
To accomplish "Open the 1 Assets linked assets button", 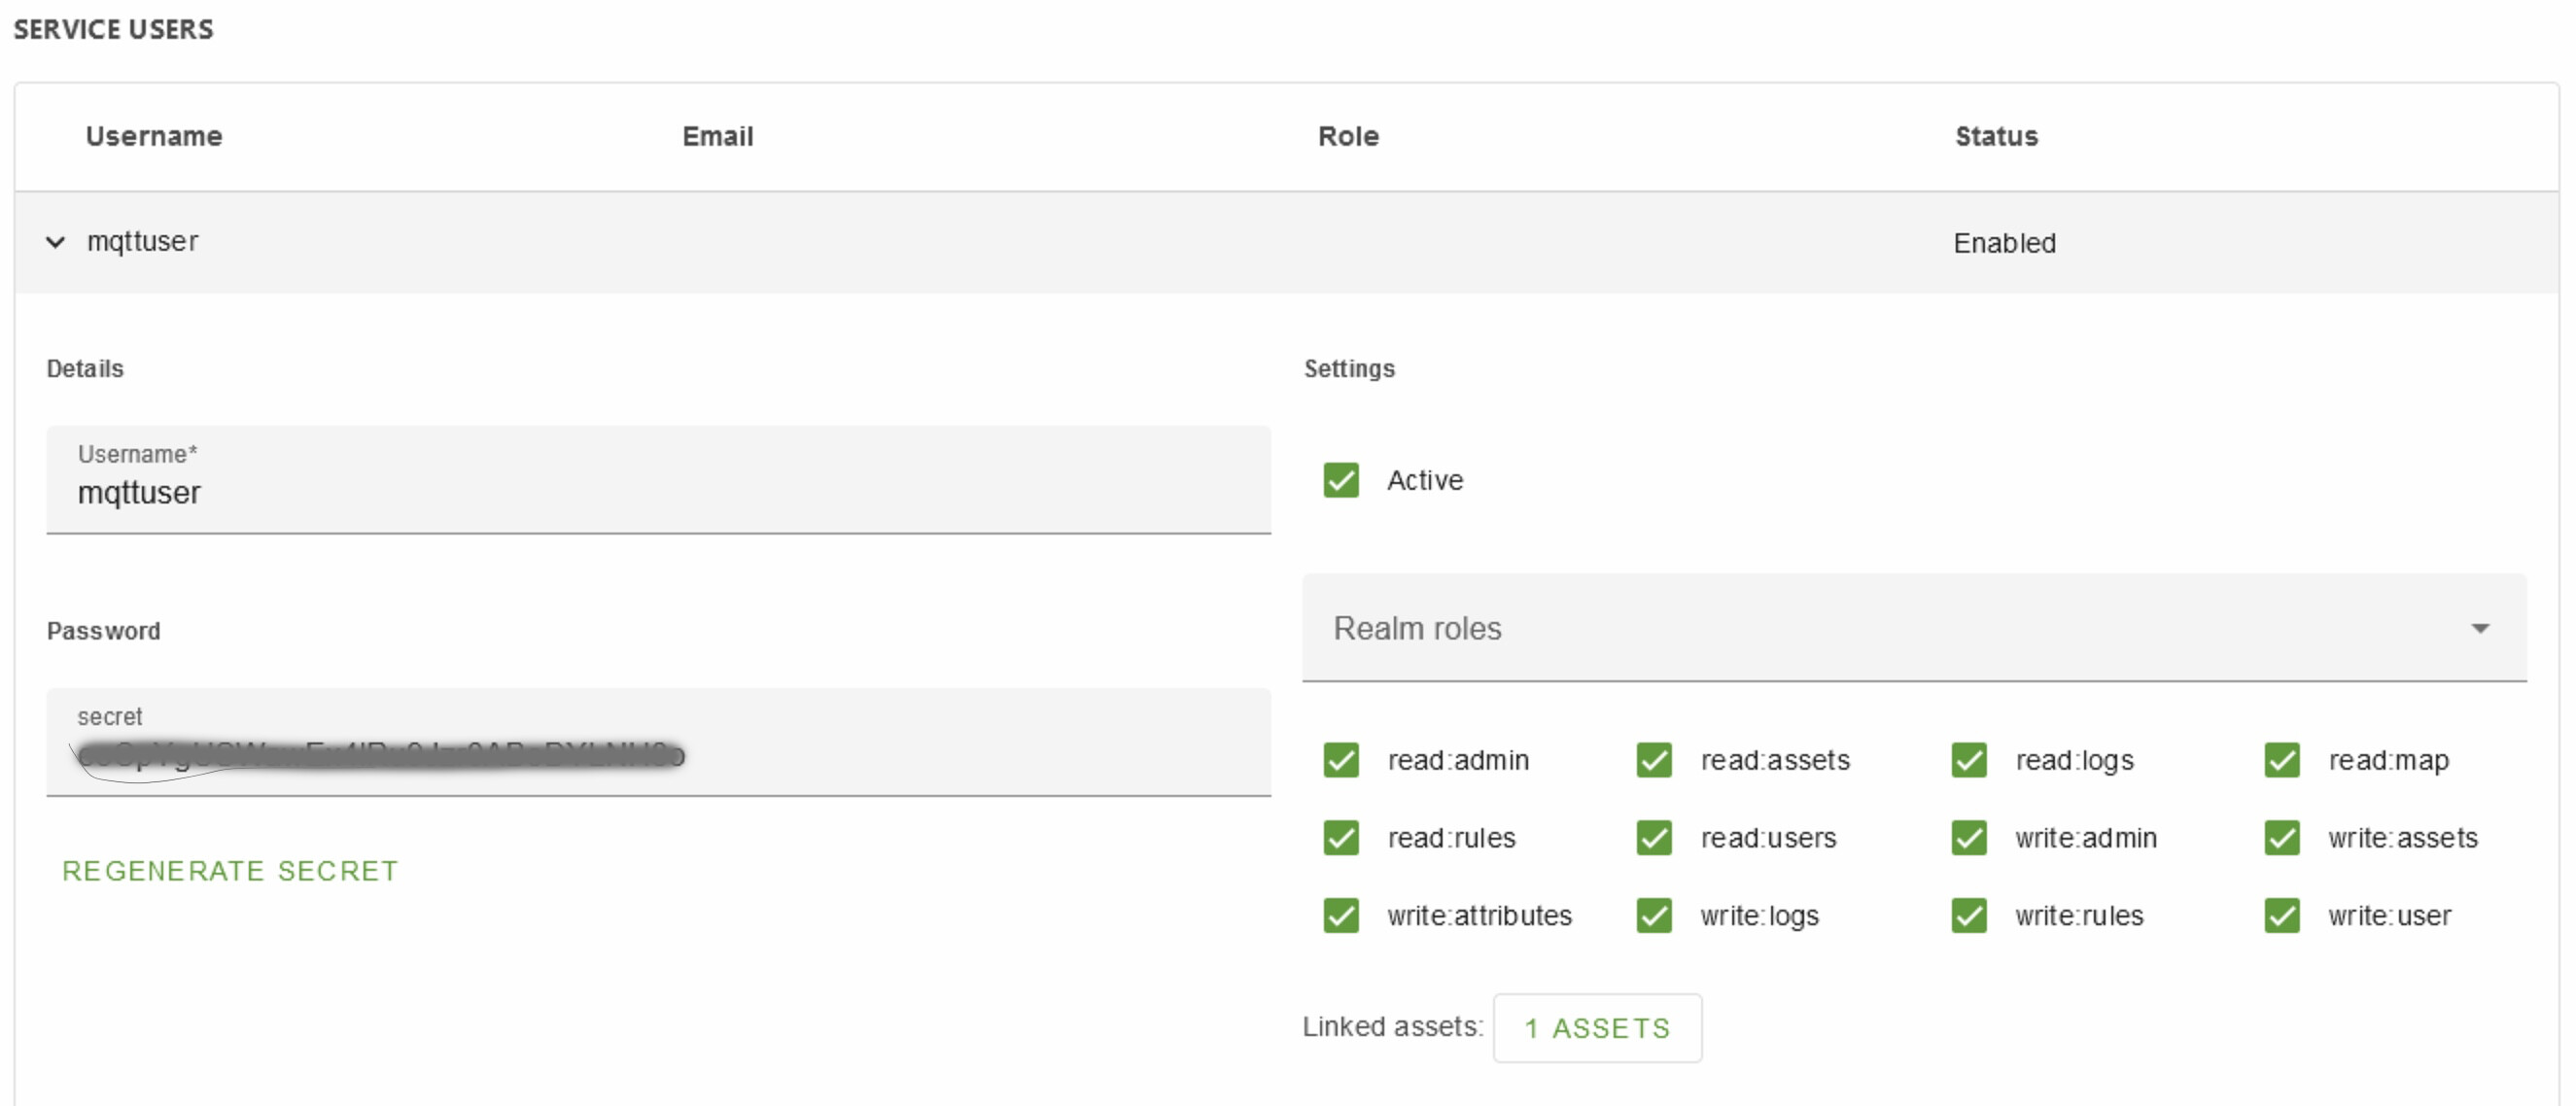I will pos(1596,1028).
